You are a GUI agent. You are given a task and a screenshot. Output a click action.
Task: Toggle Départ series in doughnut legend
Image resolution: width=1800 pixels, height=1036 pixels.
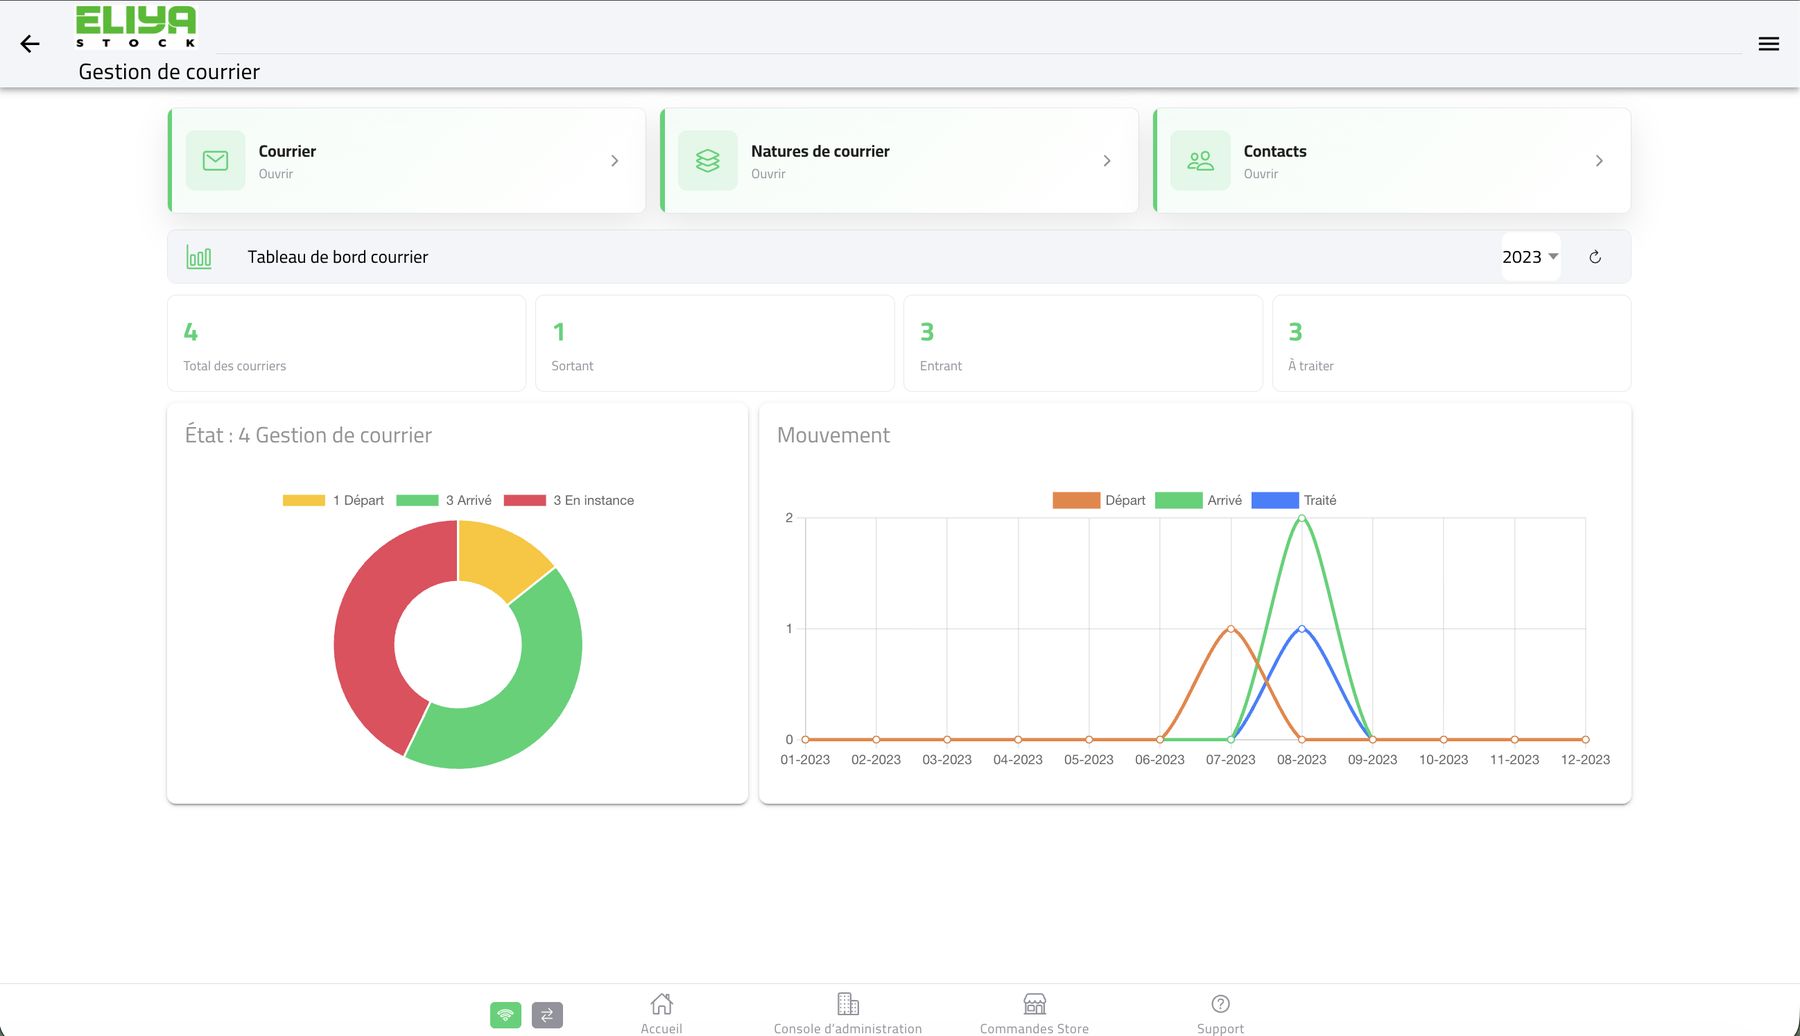[x=333, y=500]
